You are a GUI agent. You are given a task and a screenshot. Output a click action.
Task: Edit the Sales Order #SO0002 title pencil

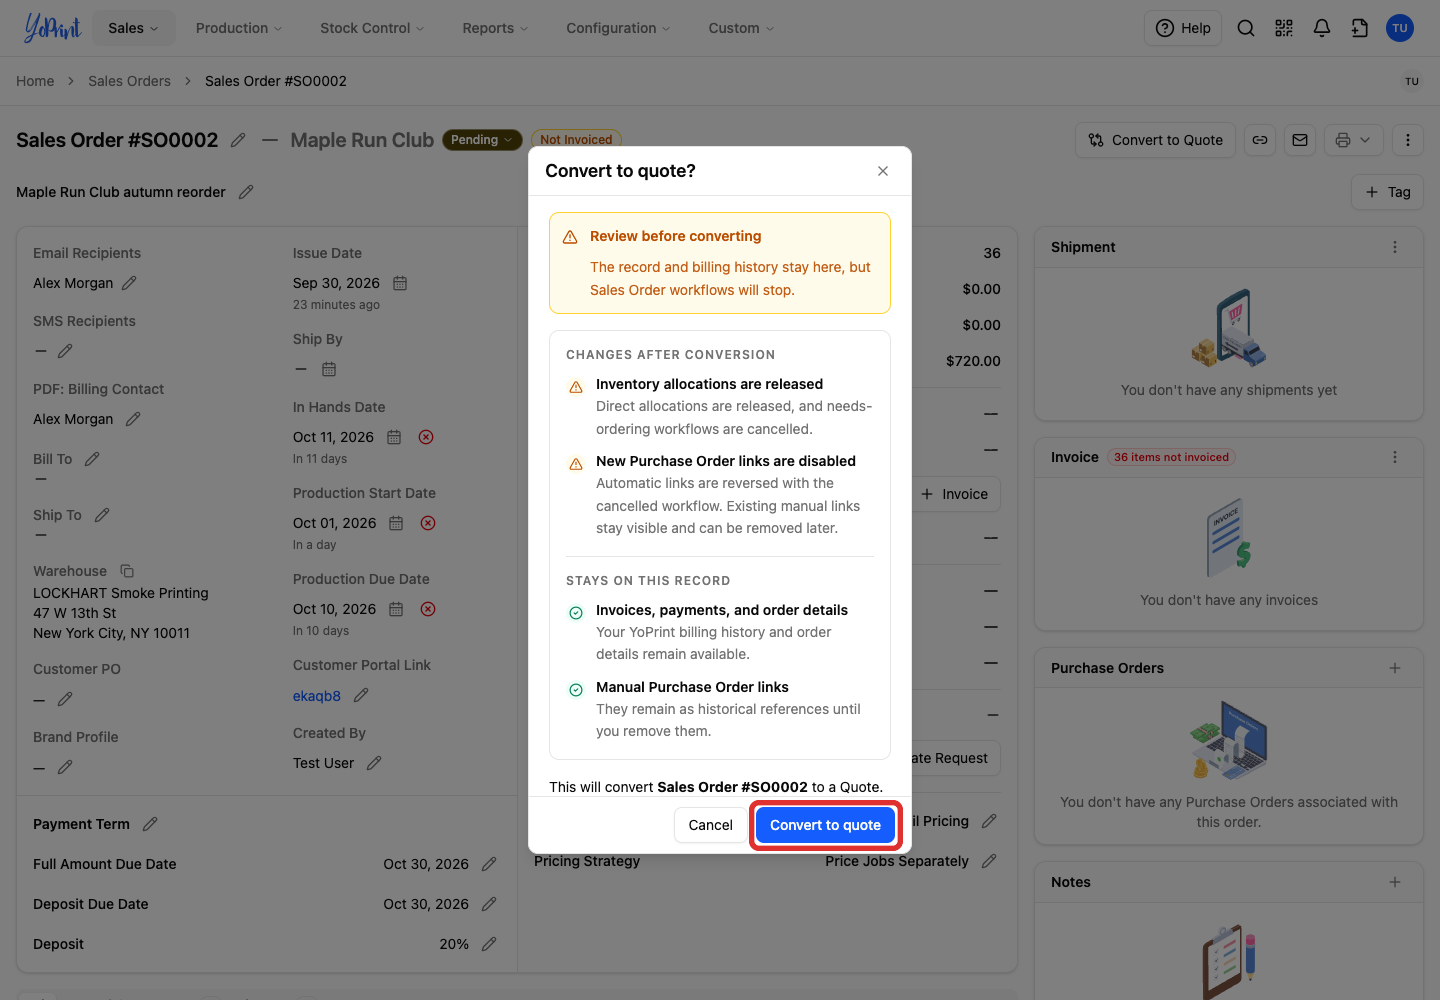238,140
